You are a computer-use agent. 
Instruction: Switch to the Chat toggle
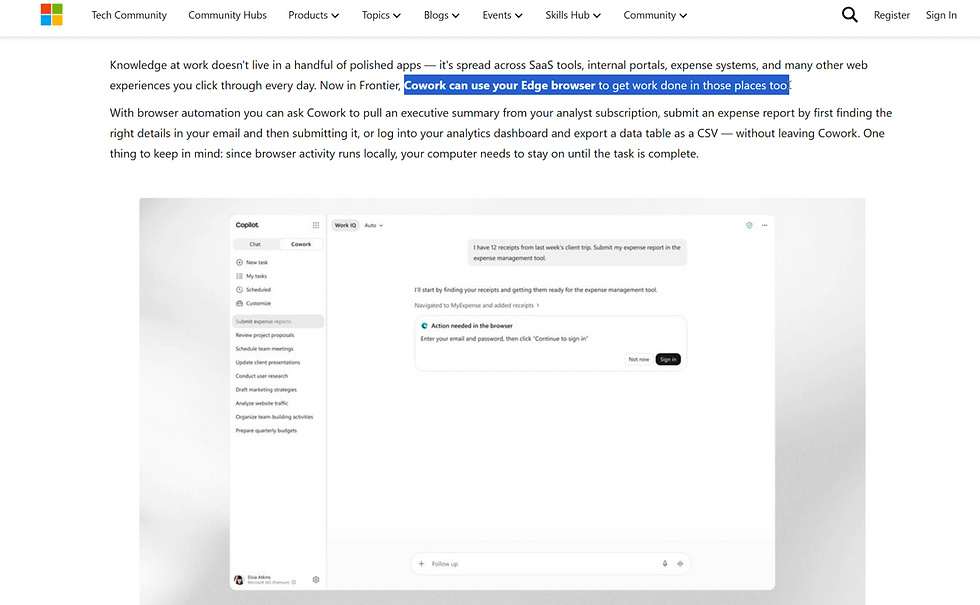(x=255, y=244)
